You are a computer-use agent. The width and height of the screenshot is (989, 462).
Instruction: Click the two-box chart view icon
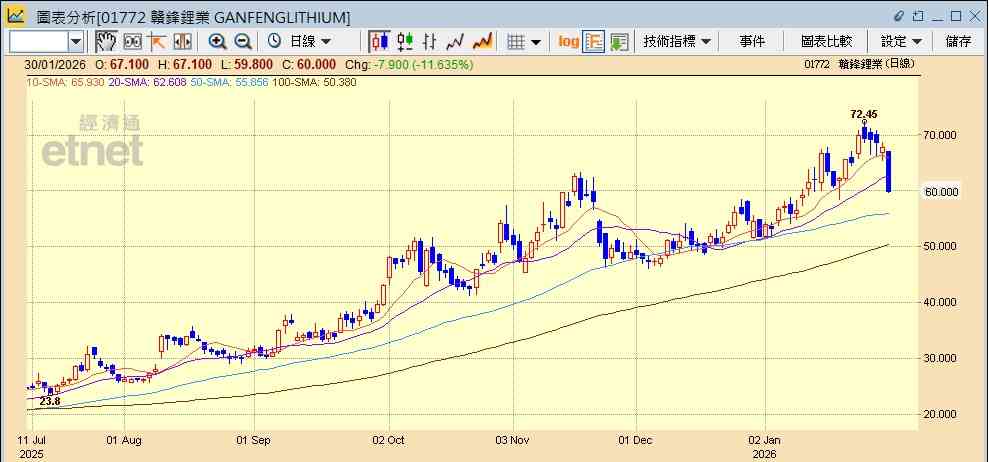(x=132, y=42)
